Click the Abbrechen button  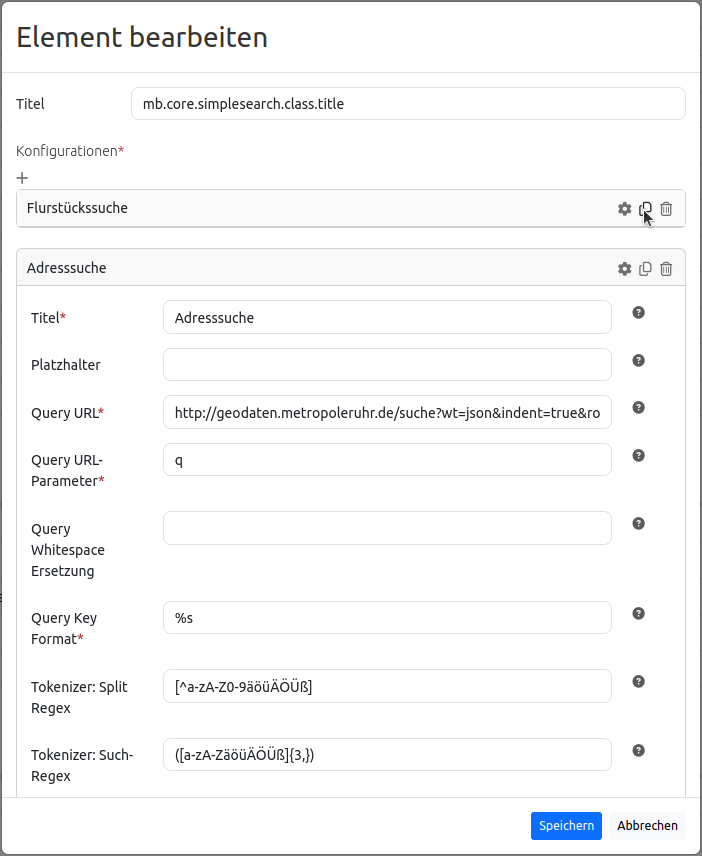point(647,826)
